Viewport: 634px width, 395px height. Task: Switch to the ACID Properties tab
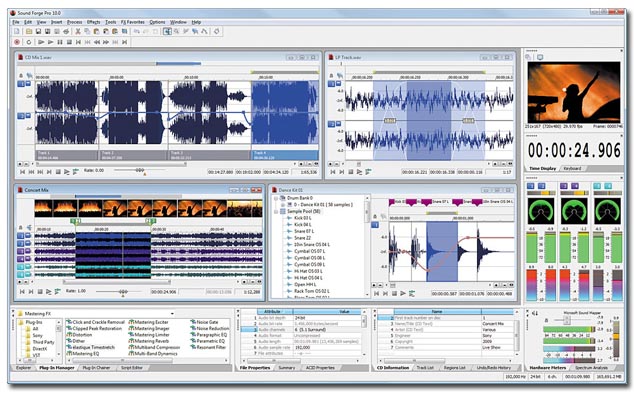pos(320,368)
